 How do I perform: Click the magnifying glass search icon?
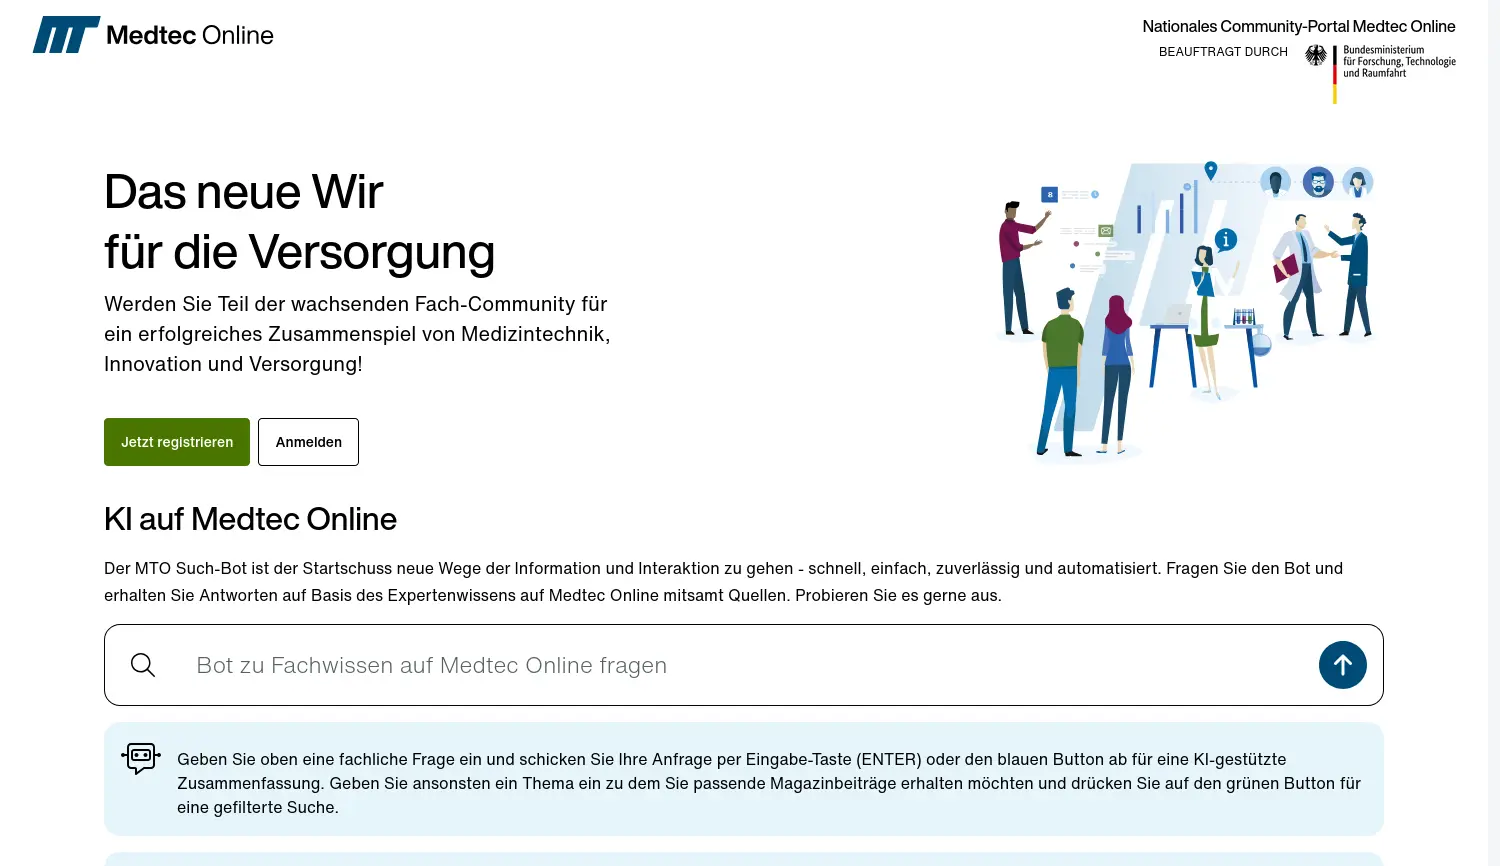(143, 665)
